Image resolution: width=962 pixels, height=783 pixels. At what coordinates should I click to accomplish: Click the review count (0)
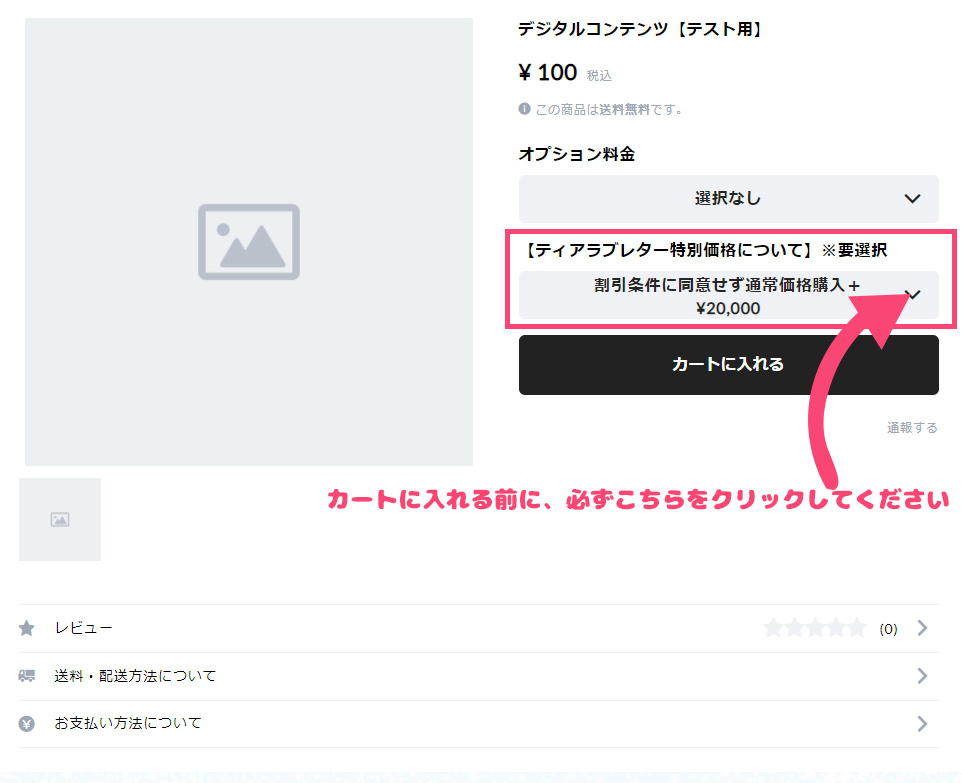[888, 629]
